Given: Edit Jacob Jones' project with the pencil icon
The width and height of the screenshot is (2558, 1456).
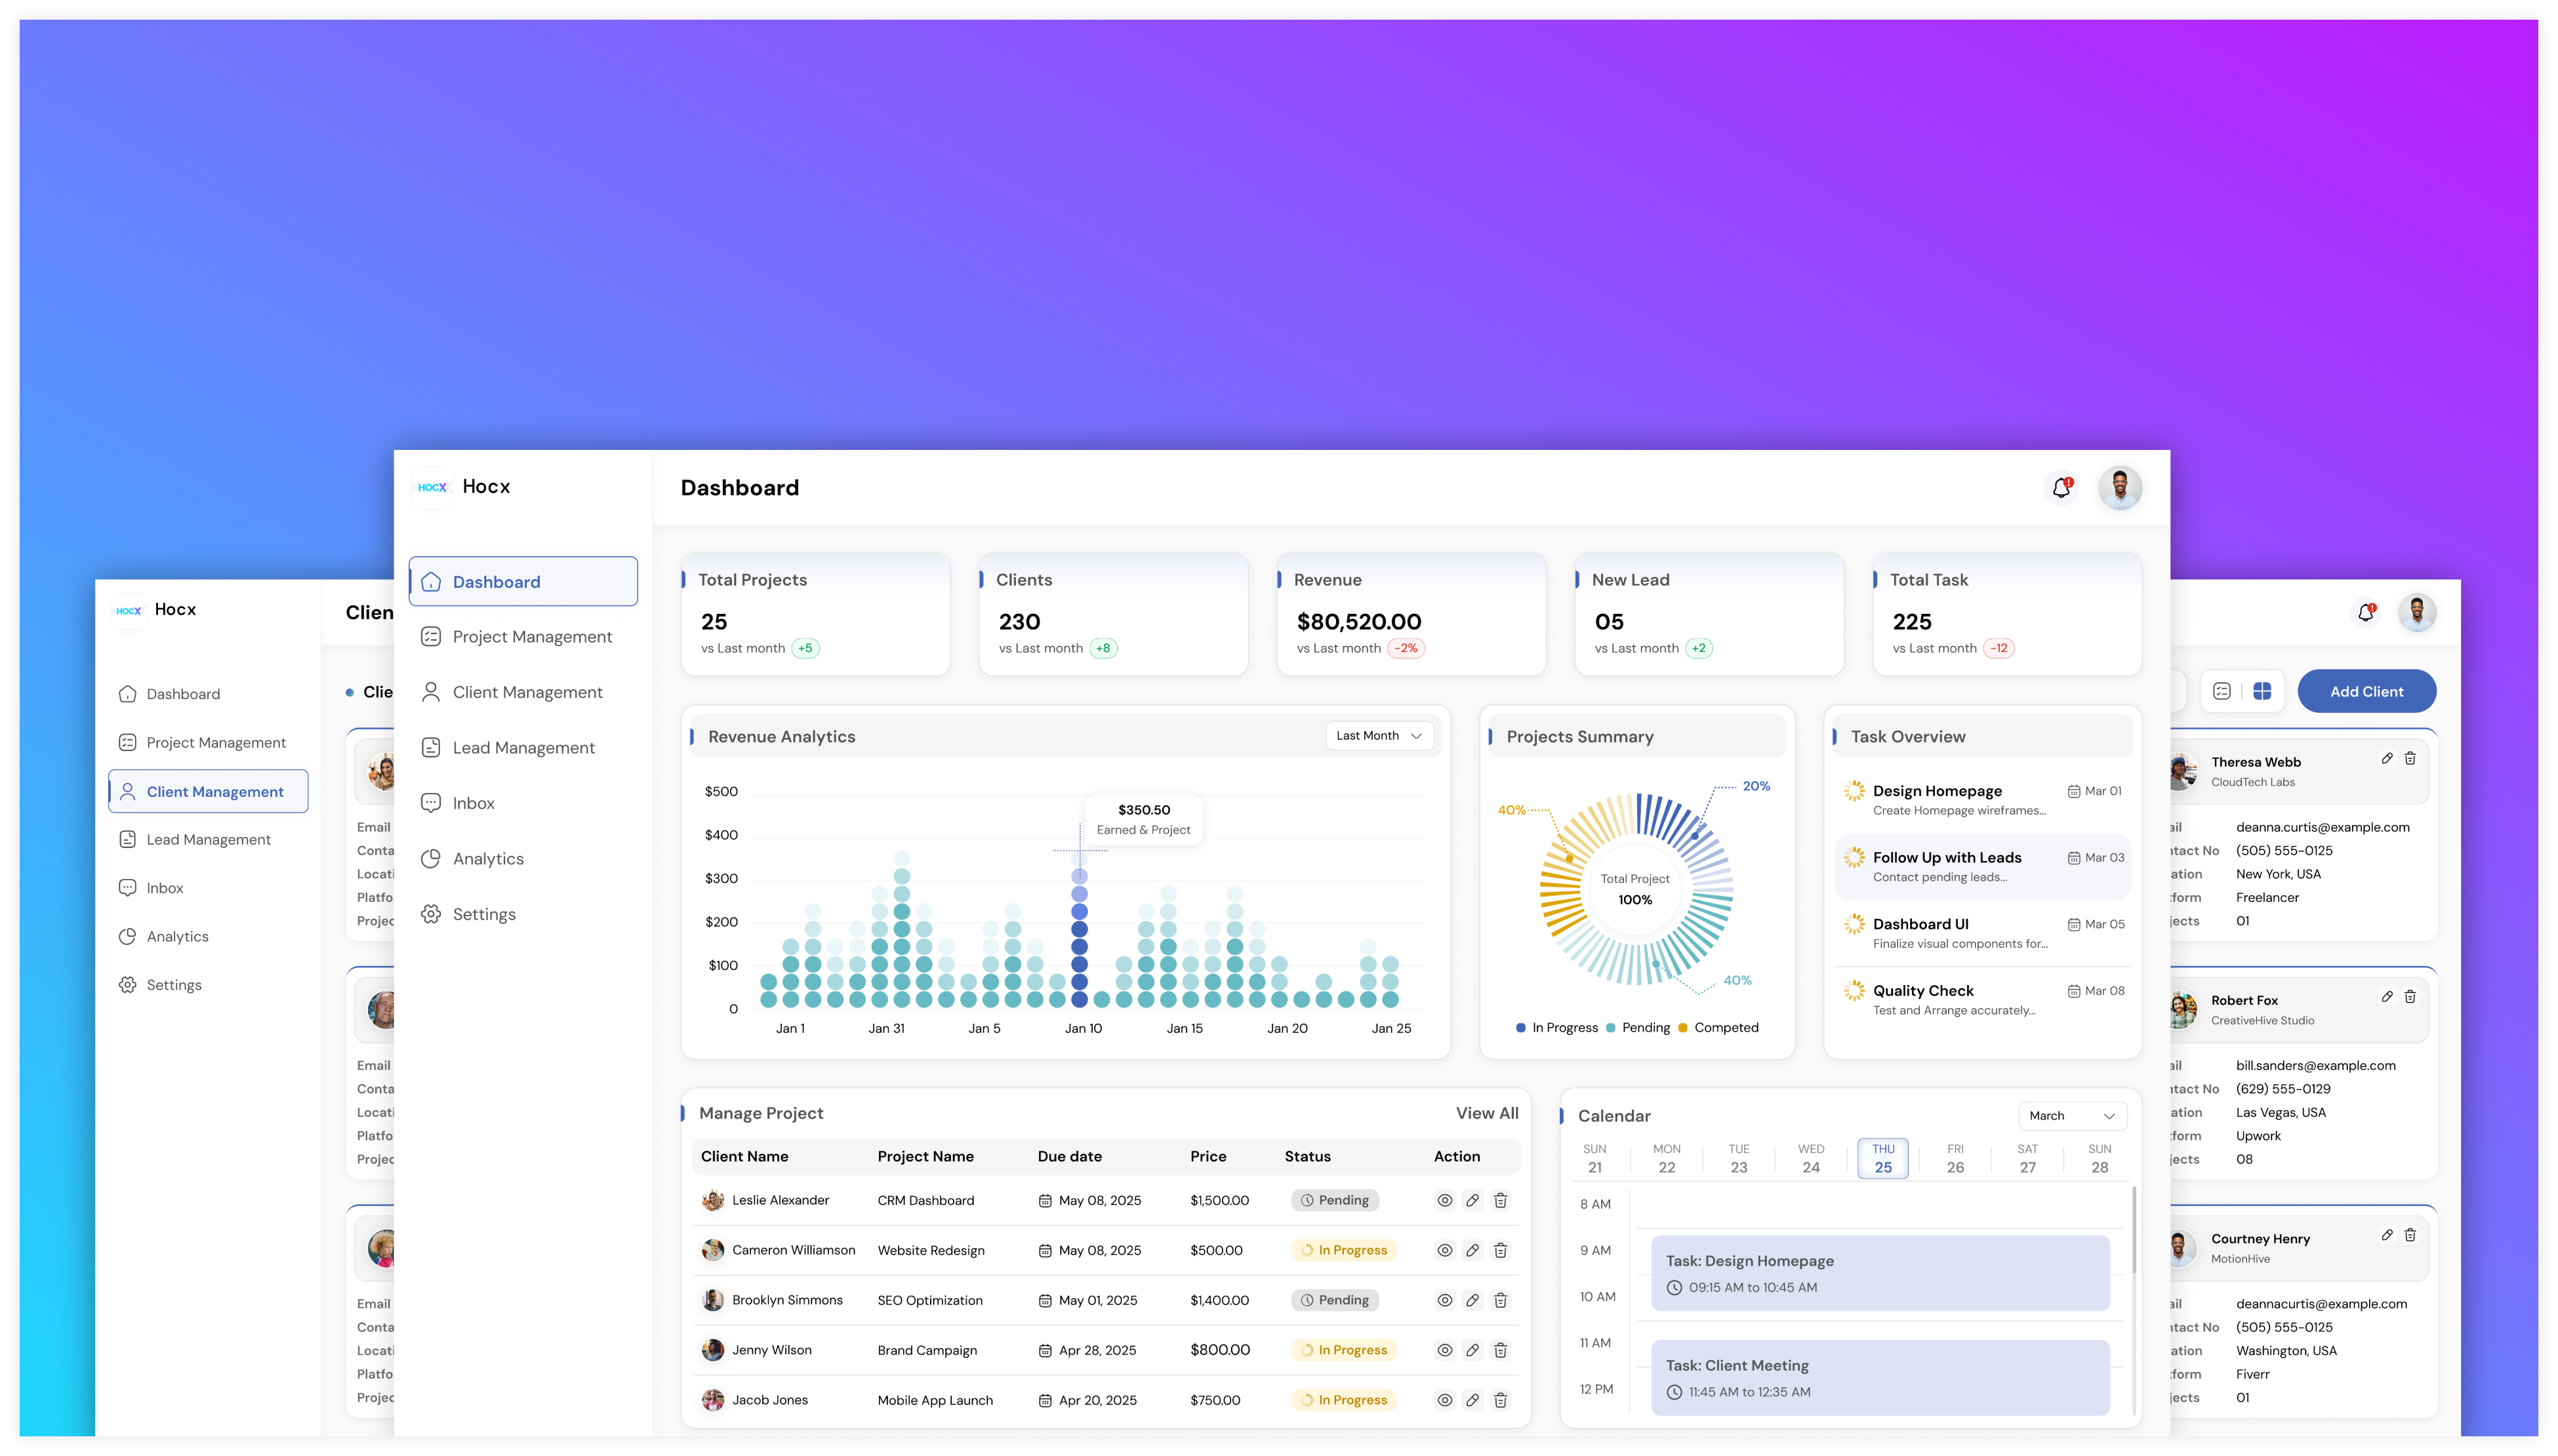Looking at the screenshot, I should (x=1472, y=1400).
